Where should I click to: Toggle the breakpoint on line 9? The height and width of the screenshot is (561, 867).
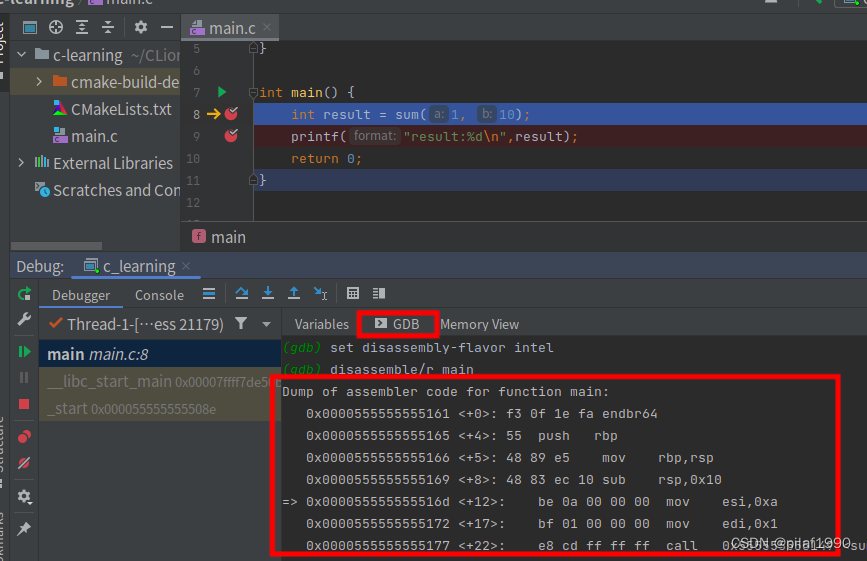(231, 136)
